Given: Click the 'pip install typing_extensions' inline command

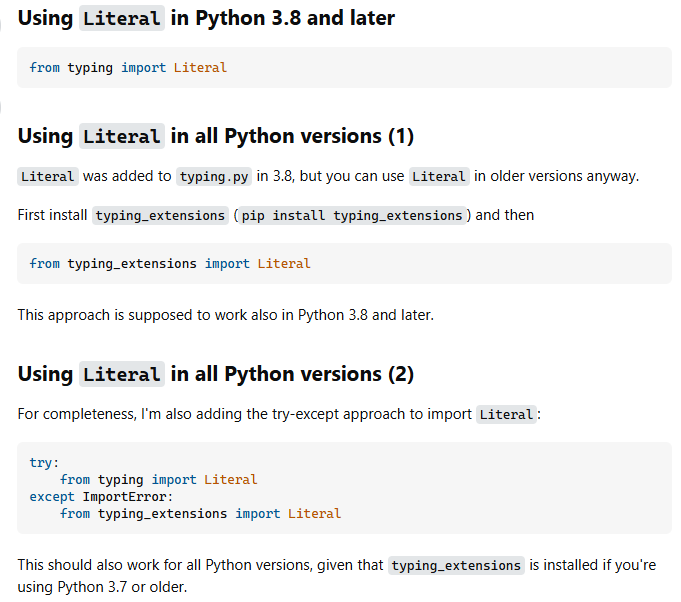Looking at the screenshot, I should click(x=353, y=216).
